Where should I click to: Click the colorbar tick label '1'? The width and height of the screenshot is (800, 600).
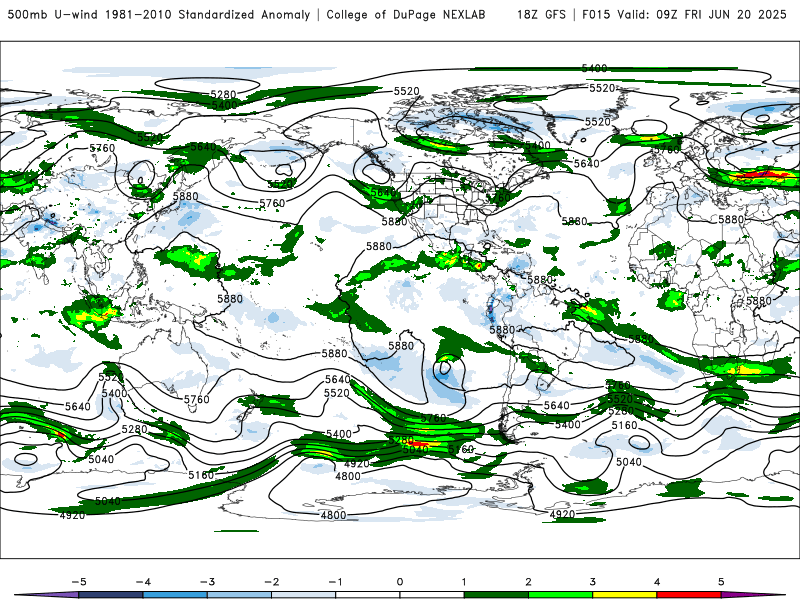coord(464,582)
